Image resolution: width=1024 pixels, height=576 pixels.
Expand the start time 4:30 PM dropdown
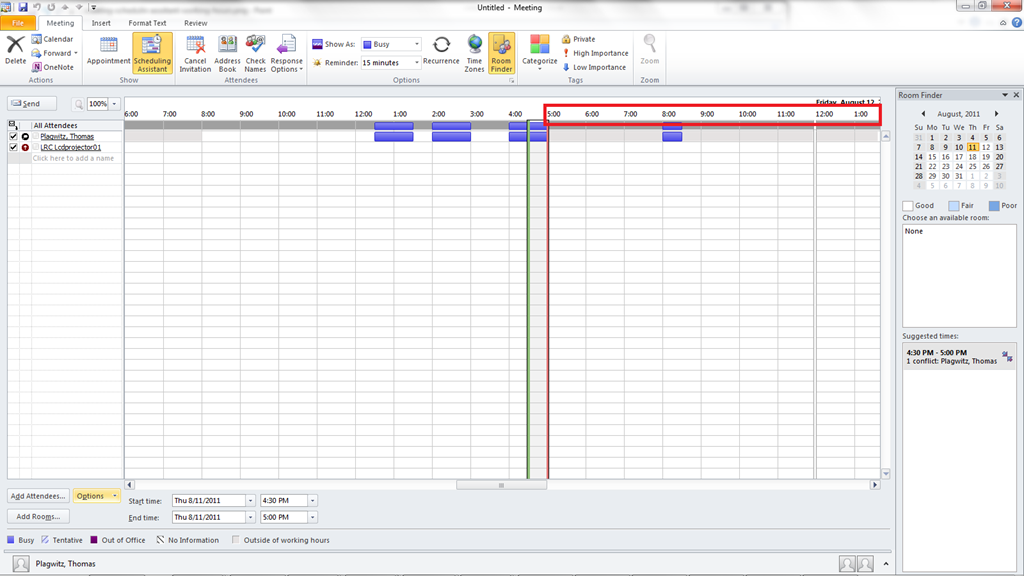pyautogui.click(x=312, y=500)
